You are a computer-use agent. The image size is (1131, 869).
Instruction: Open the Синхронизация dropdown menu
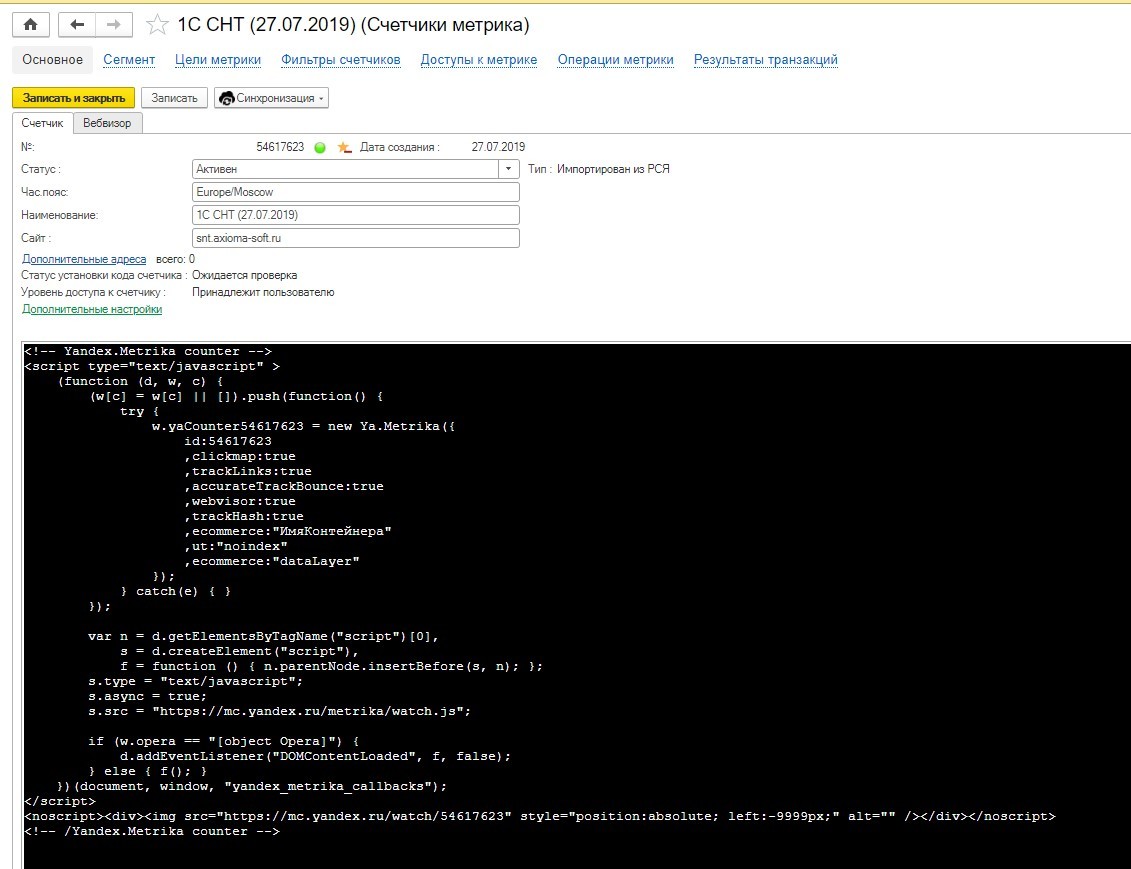click(271, 98)
